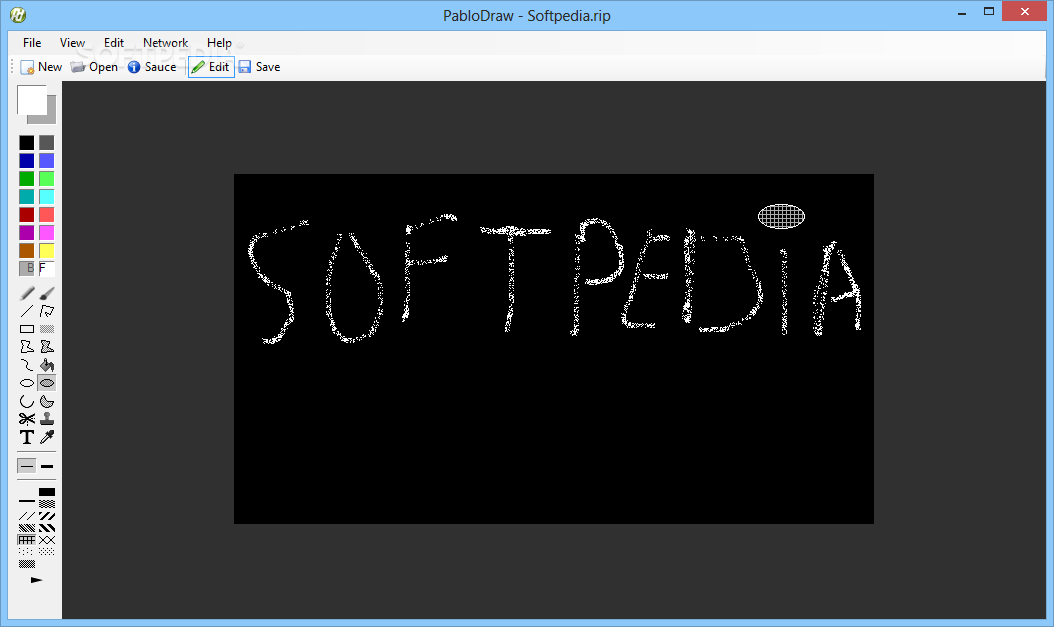Screen dimensions: 1054x627
Task: Choose the dark green color swatch
Action: 26,178
